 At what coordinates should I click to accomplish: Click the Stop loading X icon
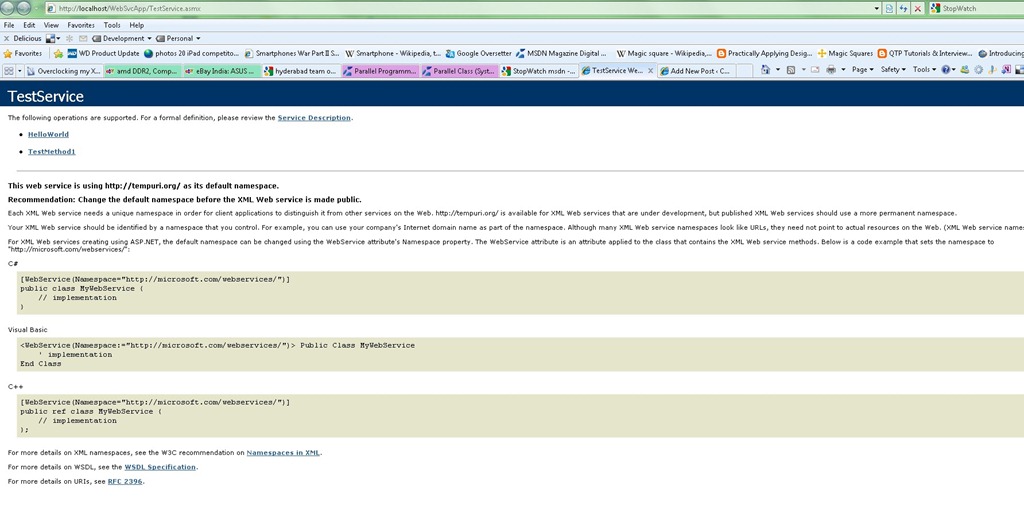tap(917, 8)
